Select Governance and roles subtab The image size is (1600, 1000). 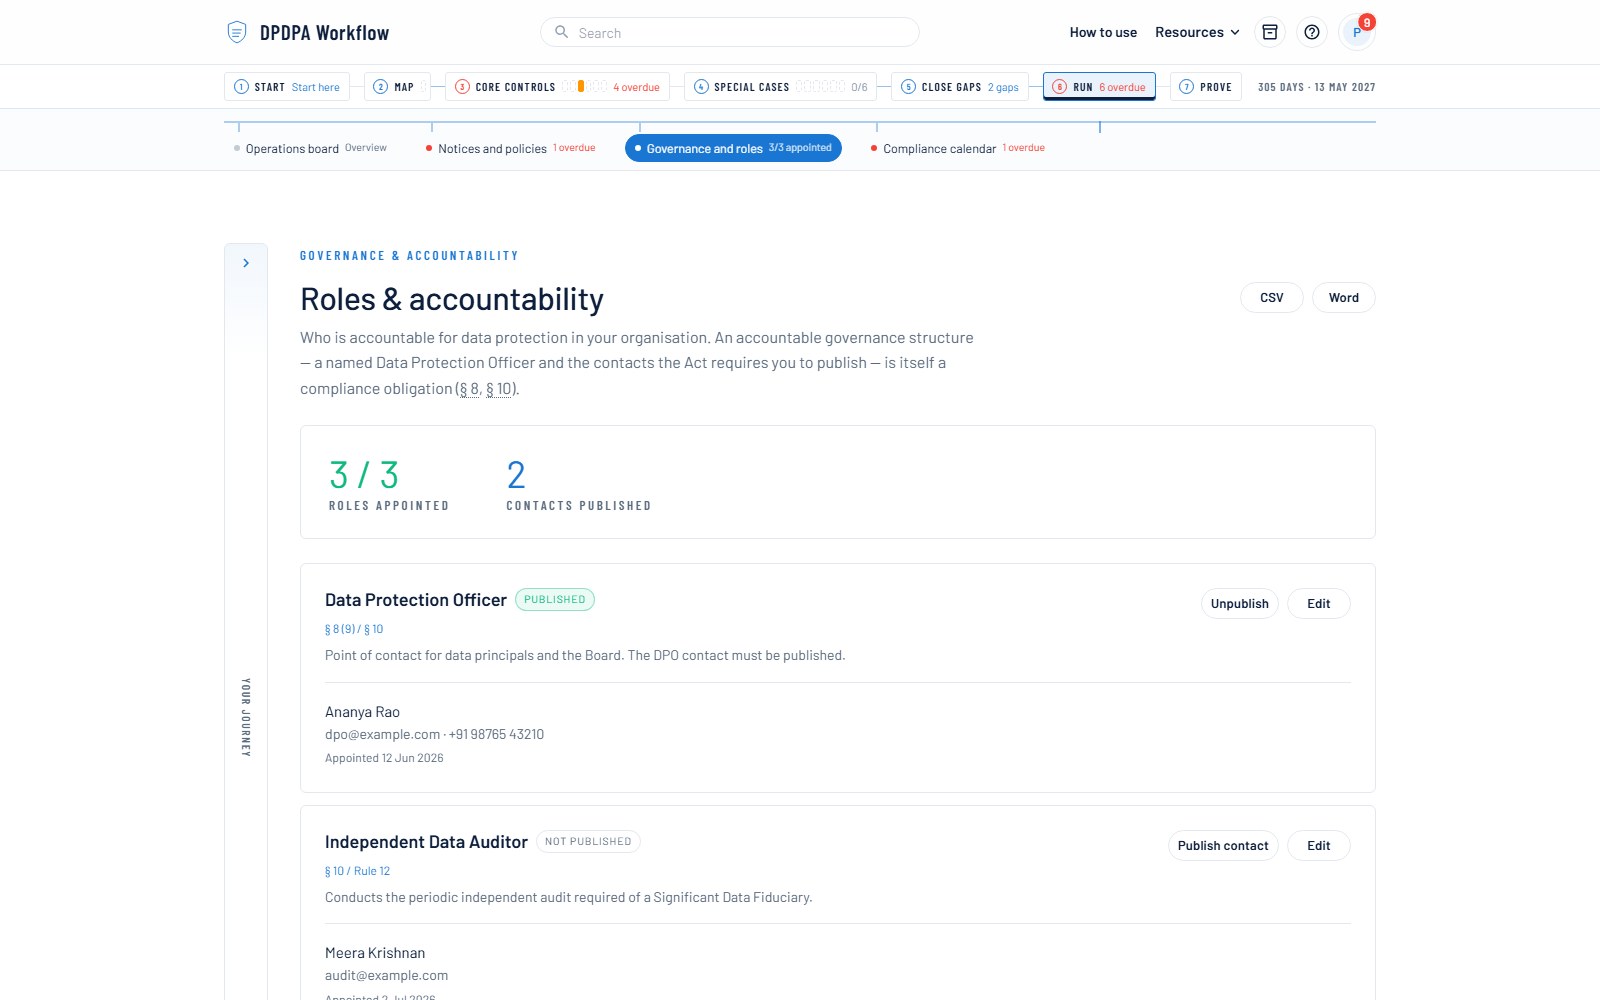coord(733,148)
